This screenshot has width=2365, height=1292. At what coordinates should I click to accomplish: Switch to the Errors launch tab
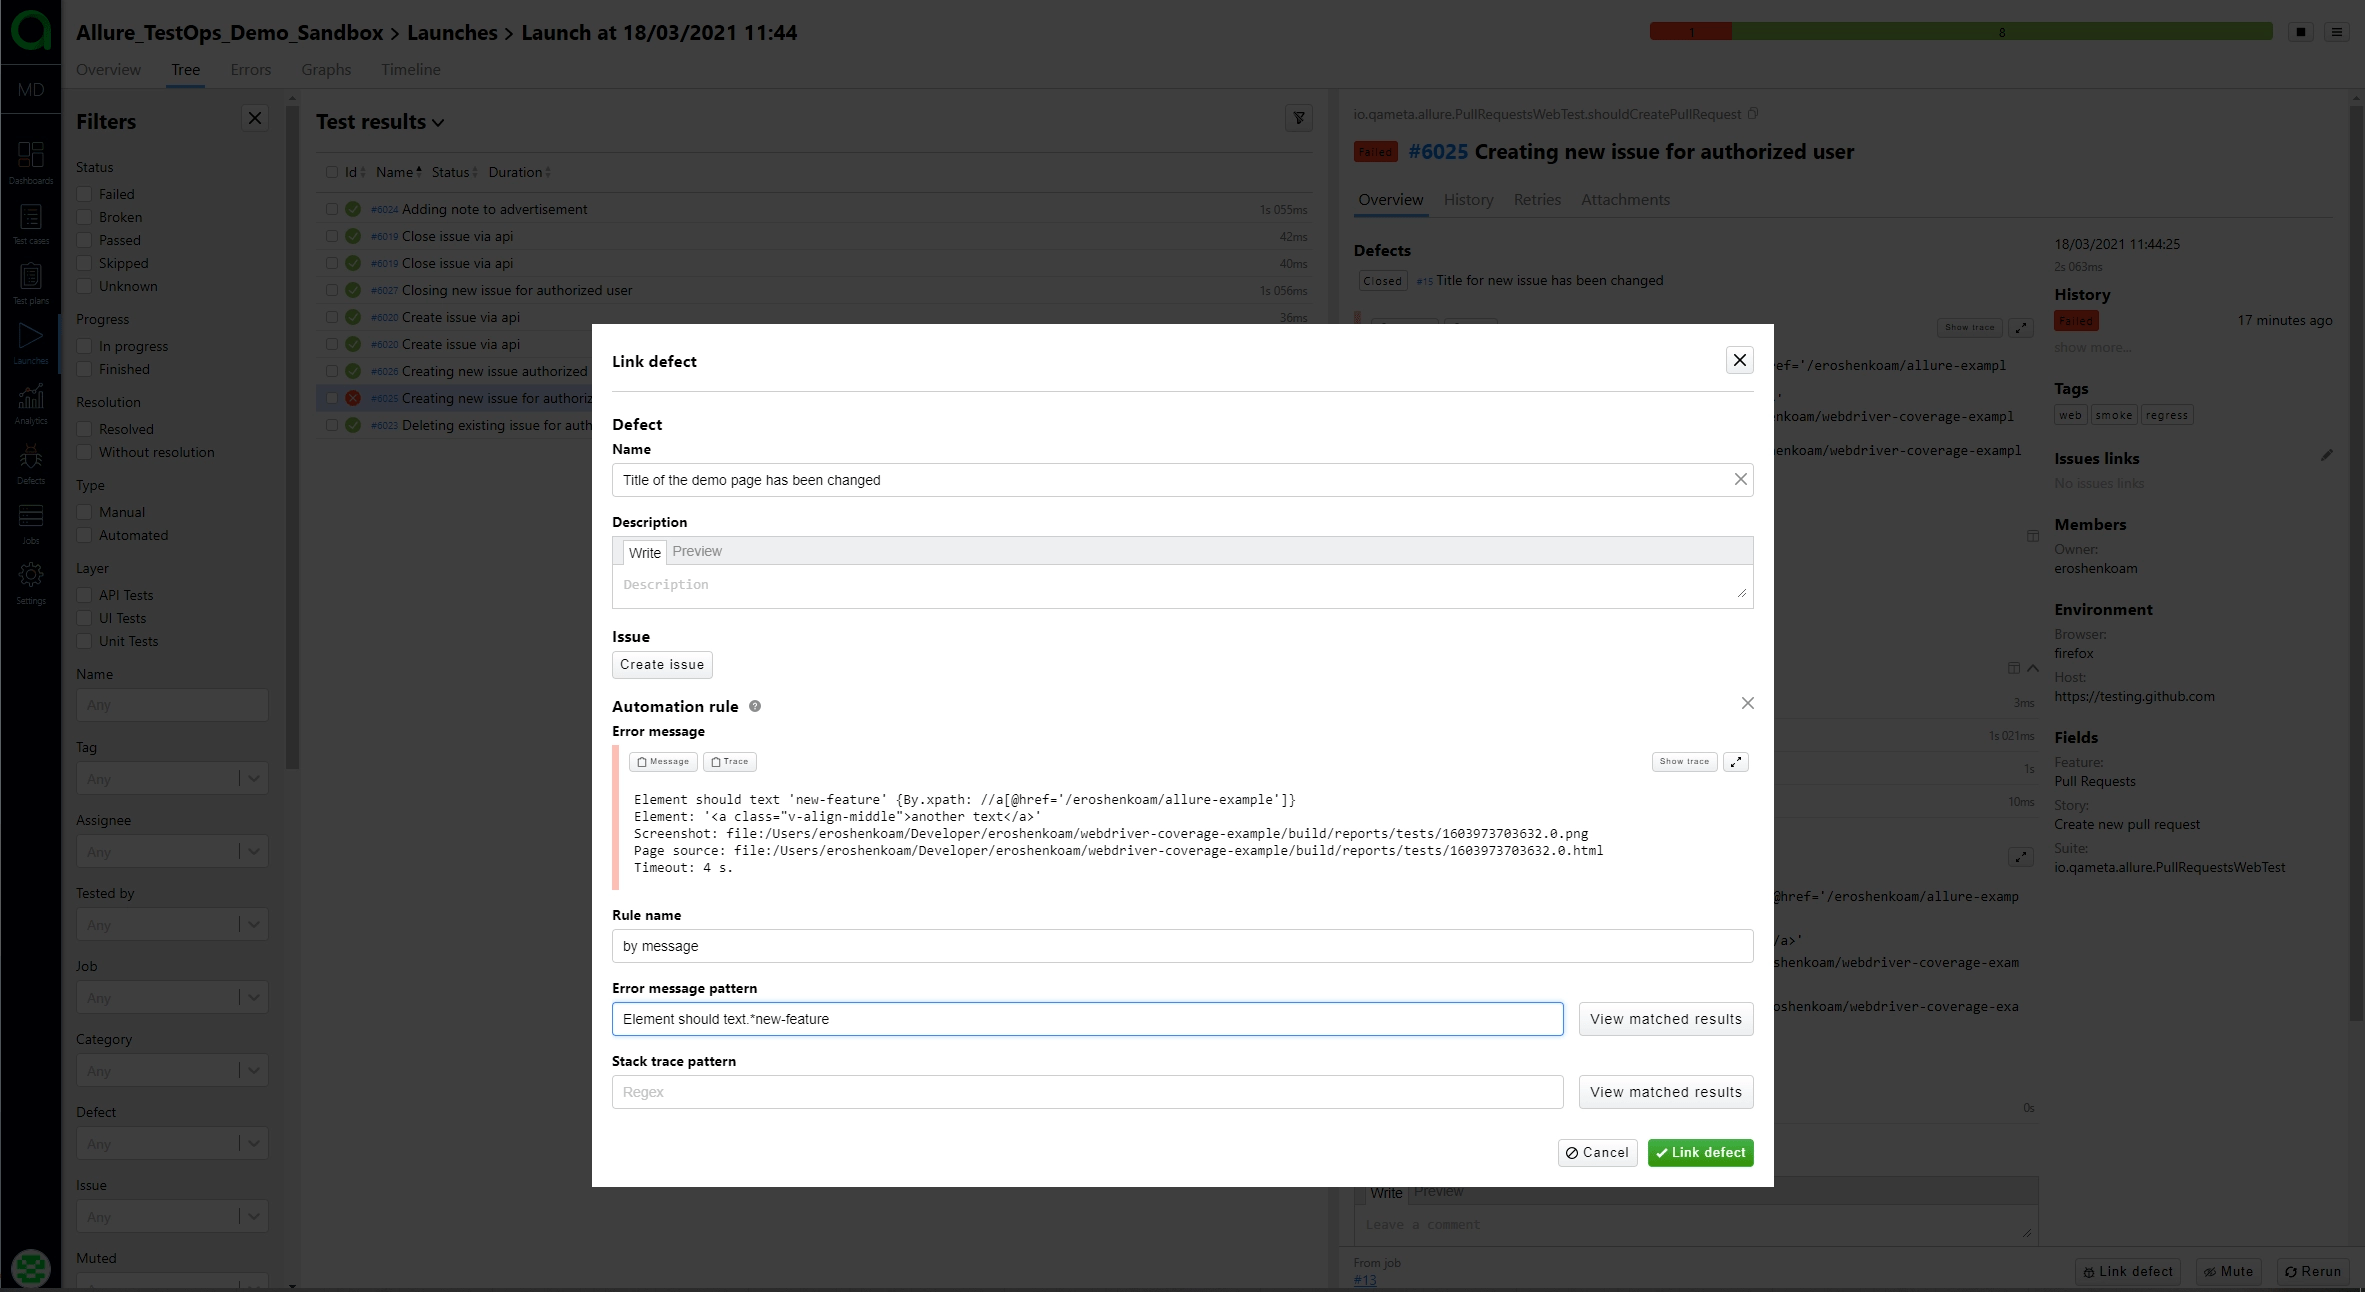tap(250, 70)
